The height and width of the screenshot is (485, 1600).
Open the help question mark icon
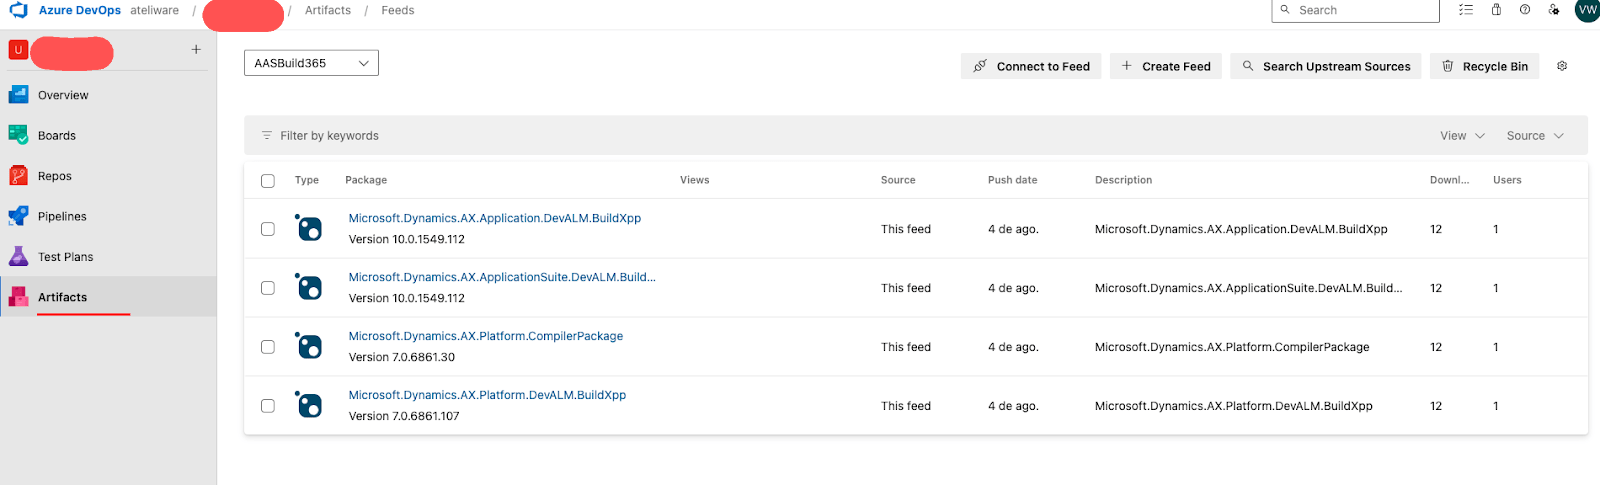pos(1525,10)
